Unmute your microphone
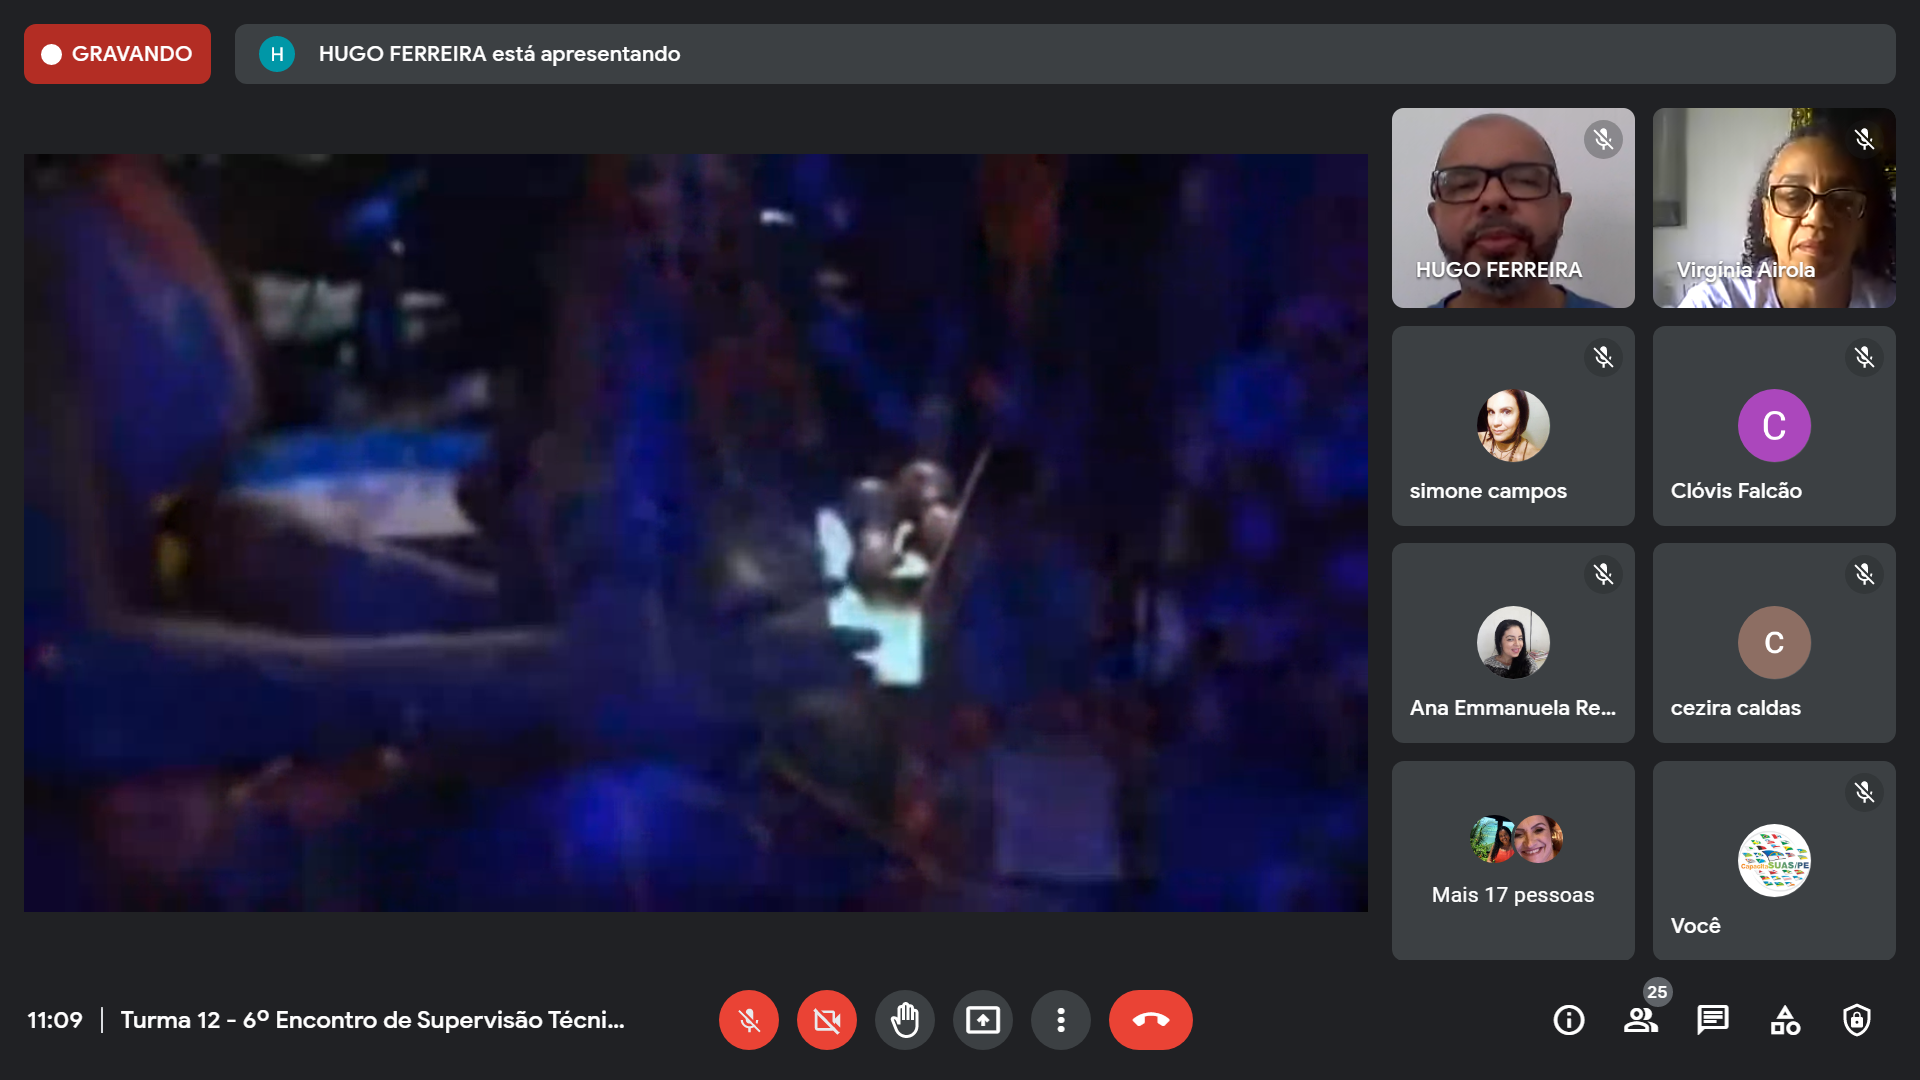Image resolution: width=1920 pixels, height=1080 pixels. pyautogui.click(x=748, y=1020)
